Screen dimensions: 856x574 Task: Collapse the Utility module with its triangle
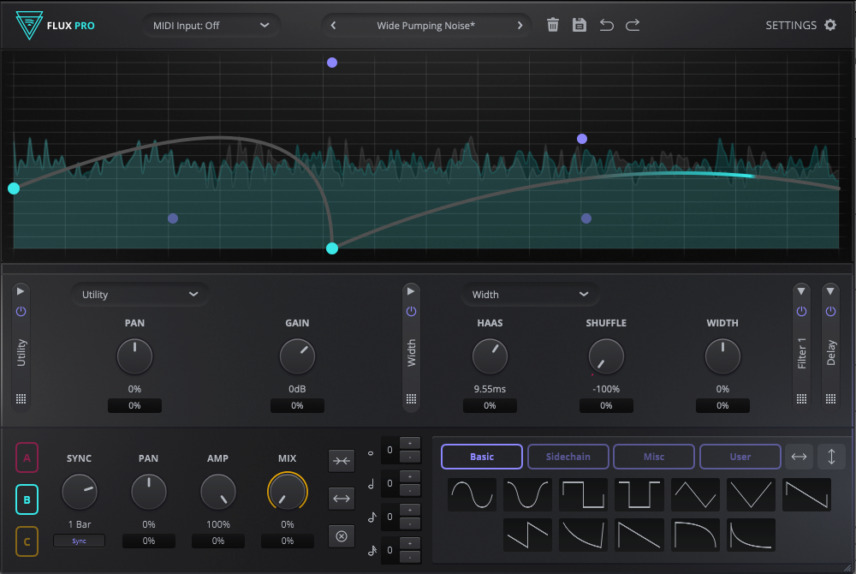pyautogui.click(x=21, y=291)
